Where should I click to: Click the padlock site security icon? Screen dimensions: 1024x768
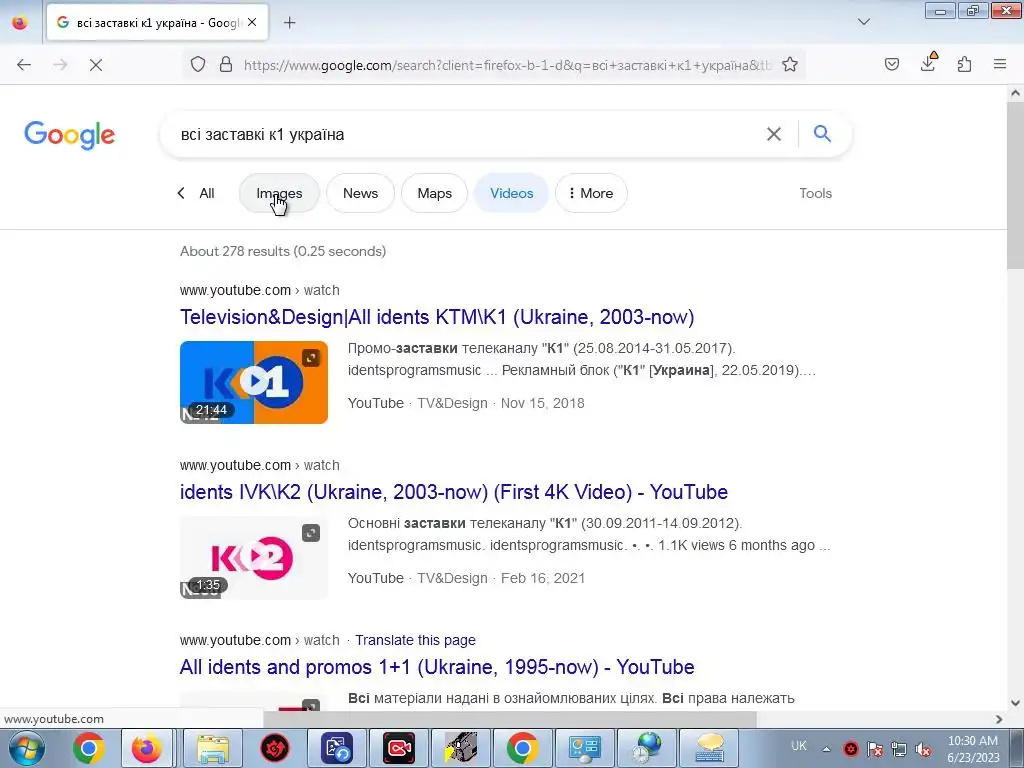[226, 65]
